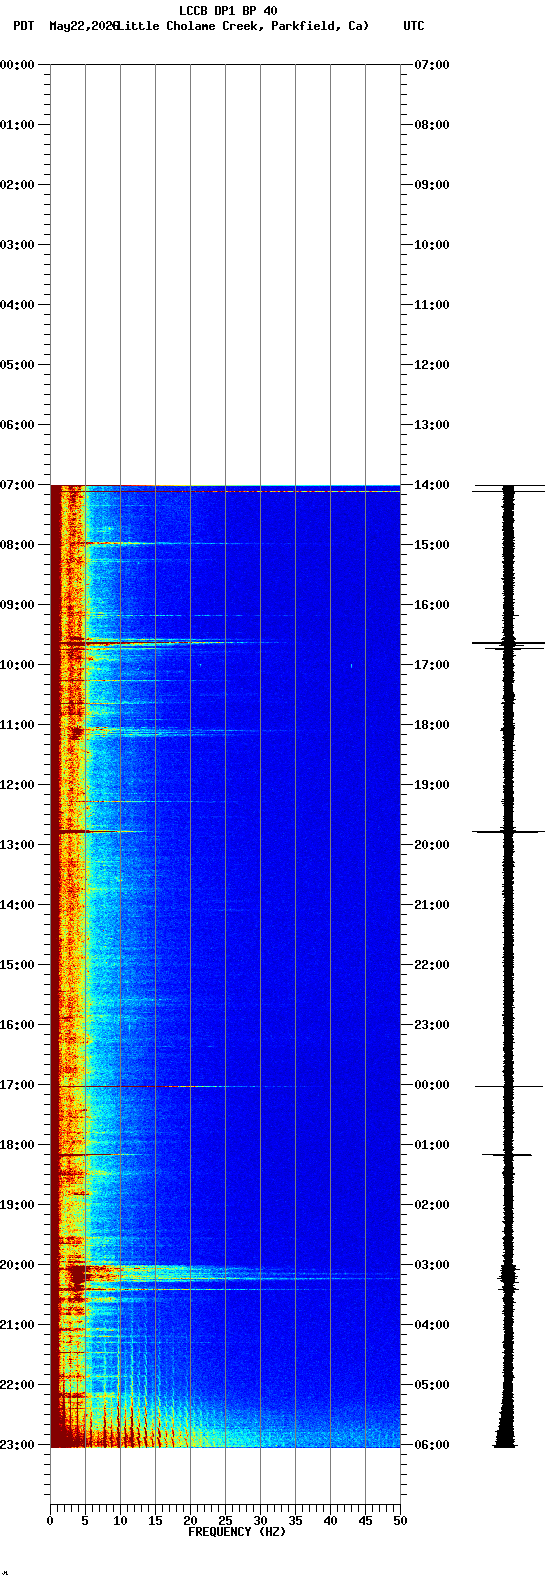Image resolution: width=552 pixels, height=1584 pixels.
Task: Click the 07:00 UTC label at top
Action: 432,65
